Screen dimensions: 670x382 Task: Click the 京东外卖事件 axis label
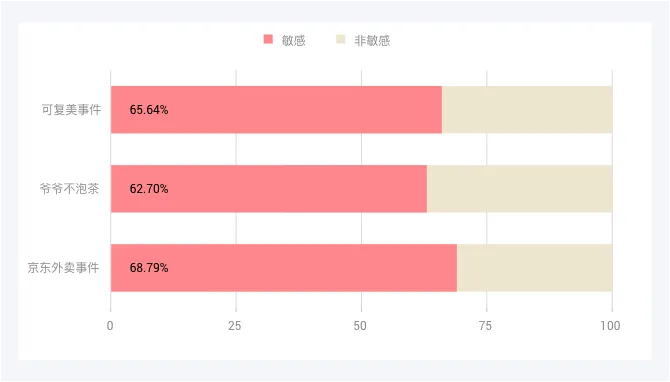point(64,267)
